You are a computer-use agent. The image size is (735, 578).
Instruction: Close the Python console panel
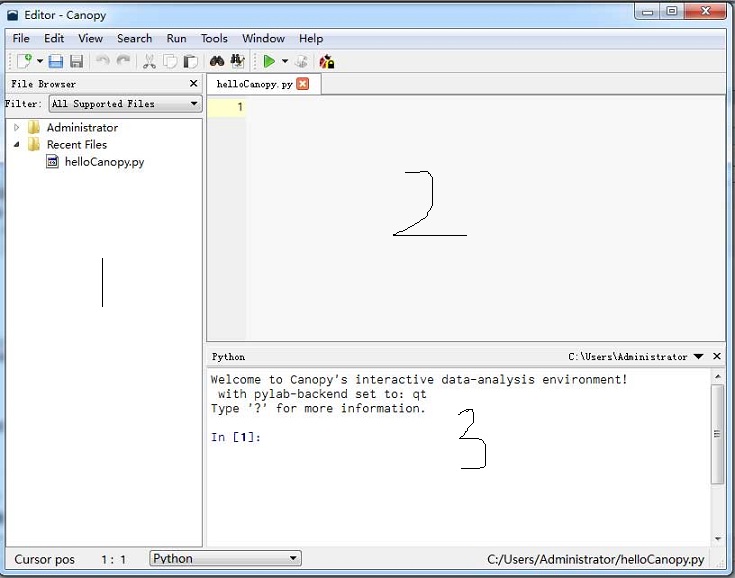click(x=717, y=356)
